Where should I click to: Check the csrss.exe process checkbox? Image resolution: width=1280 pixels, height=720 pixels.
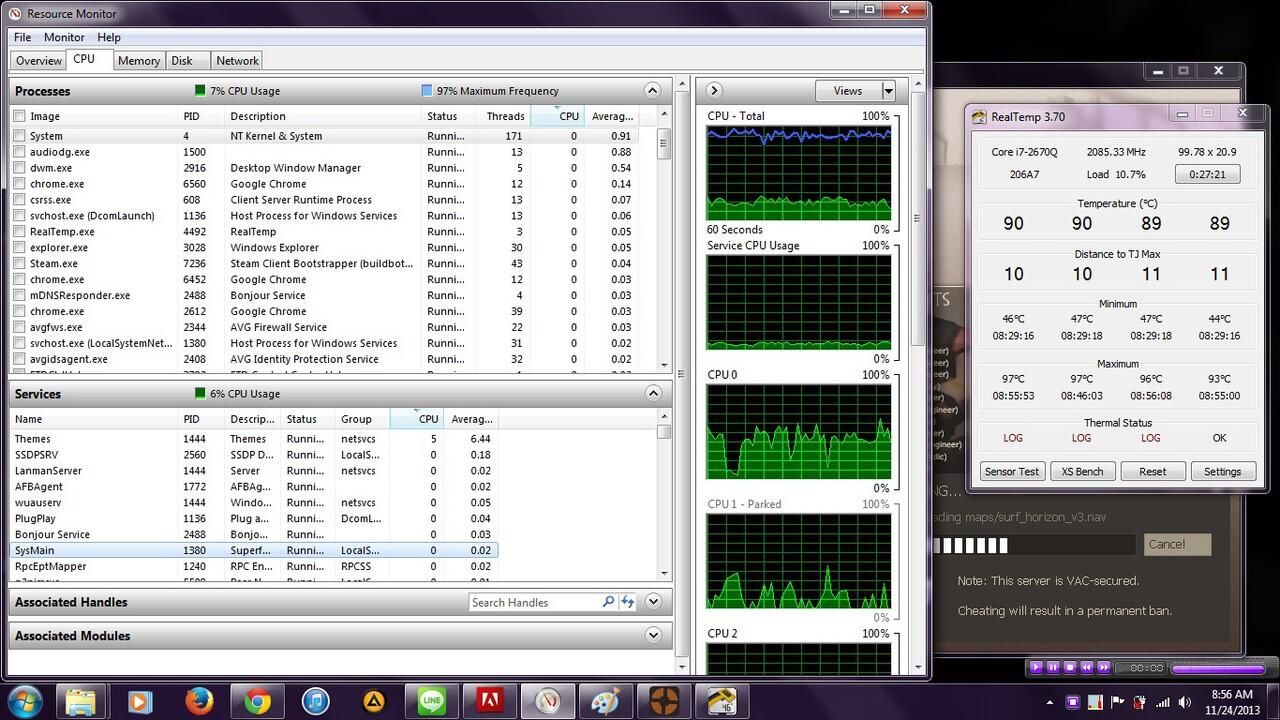(19, 200)
